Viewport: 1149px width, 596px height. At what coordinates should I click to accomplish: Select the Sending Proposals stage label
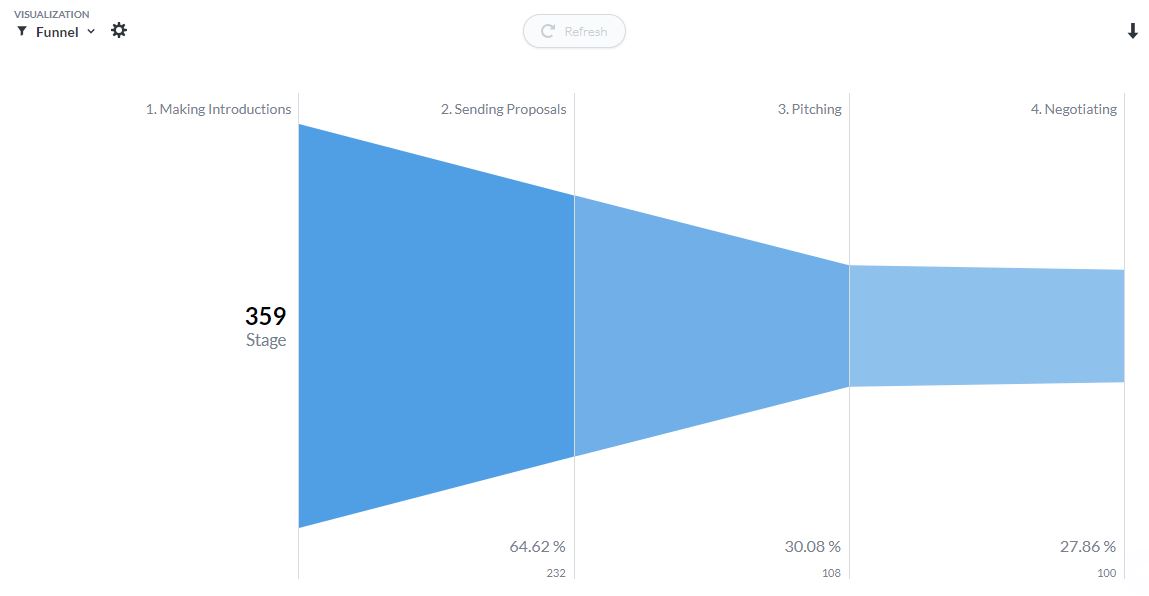point(503,109)
